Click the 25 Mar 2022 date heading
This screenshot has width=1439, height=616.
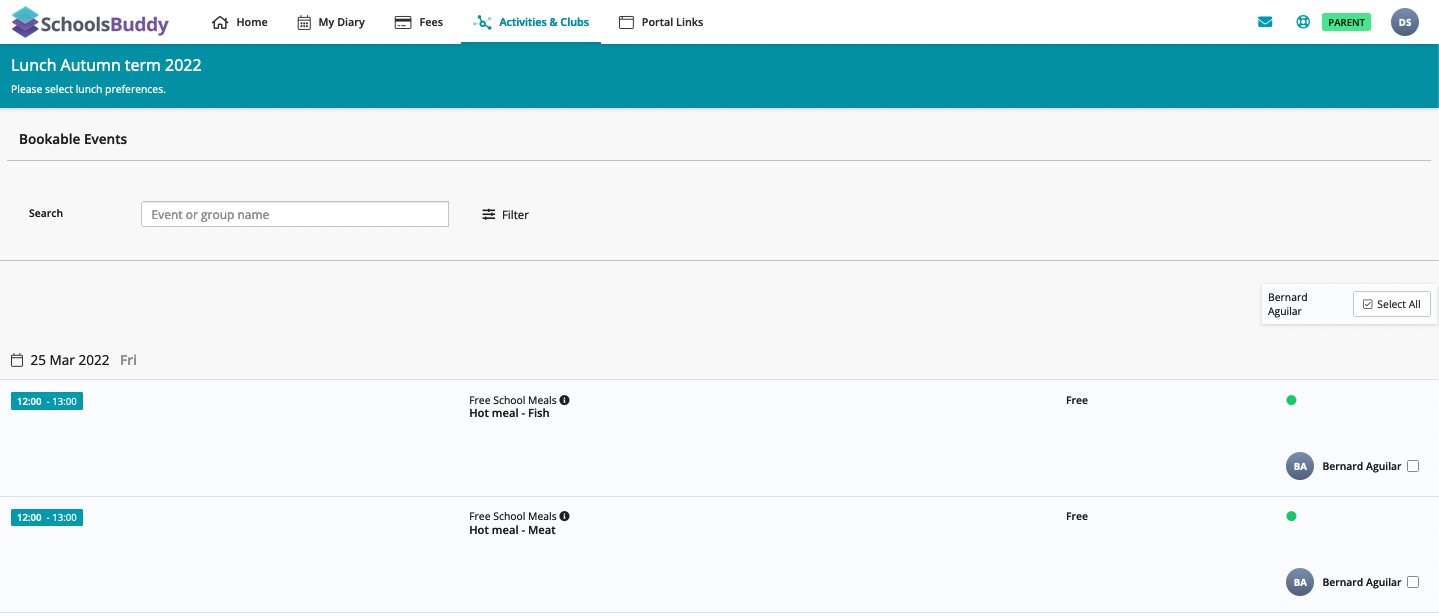(70, 360)
